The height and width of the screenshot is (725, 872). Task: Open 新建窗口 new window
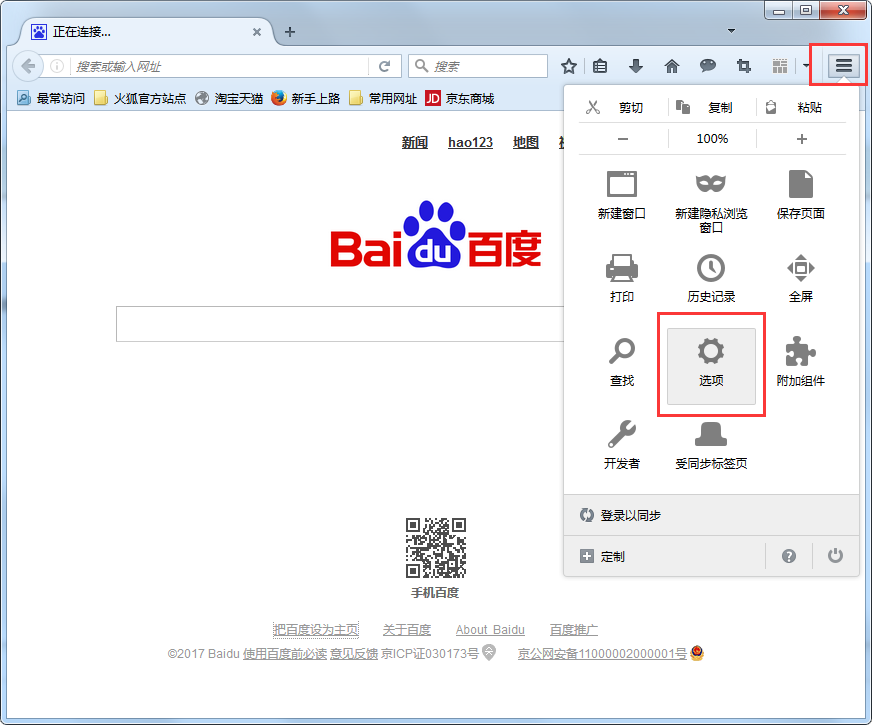coord(622,195)
